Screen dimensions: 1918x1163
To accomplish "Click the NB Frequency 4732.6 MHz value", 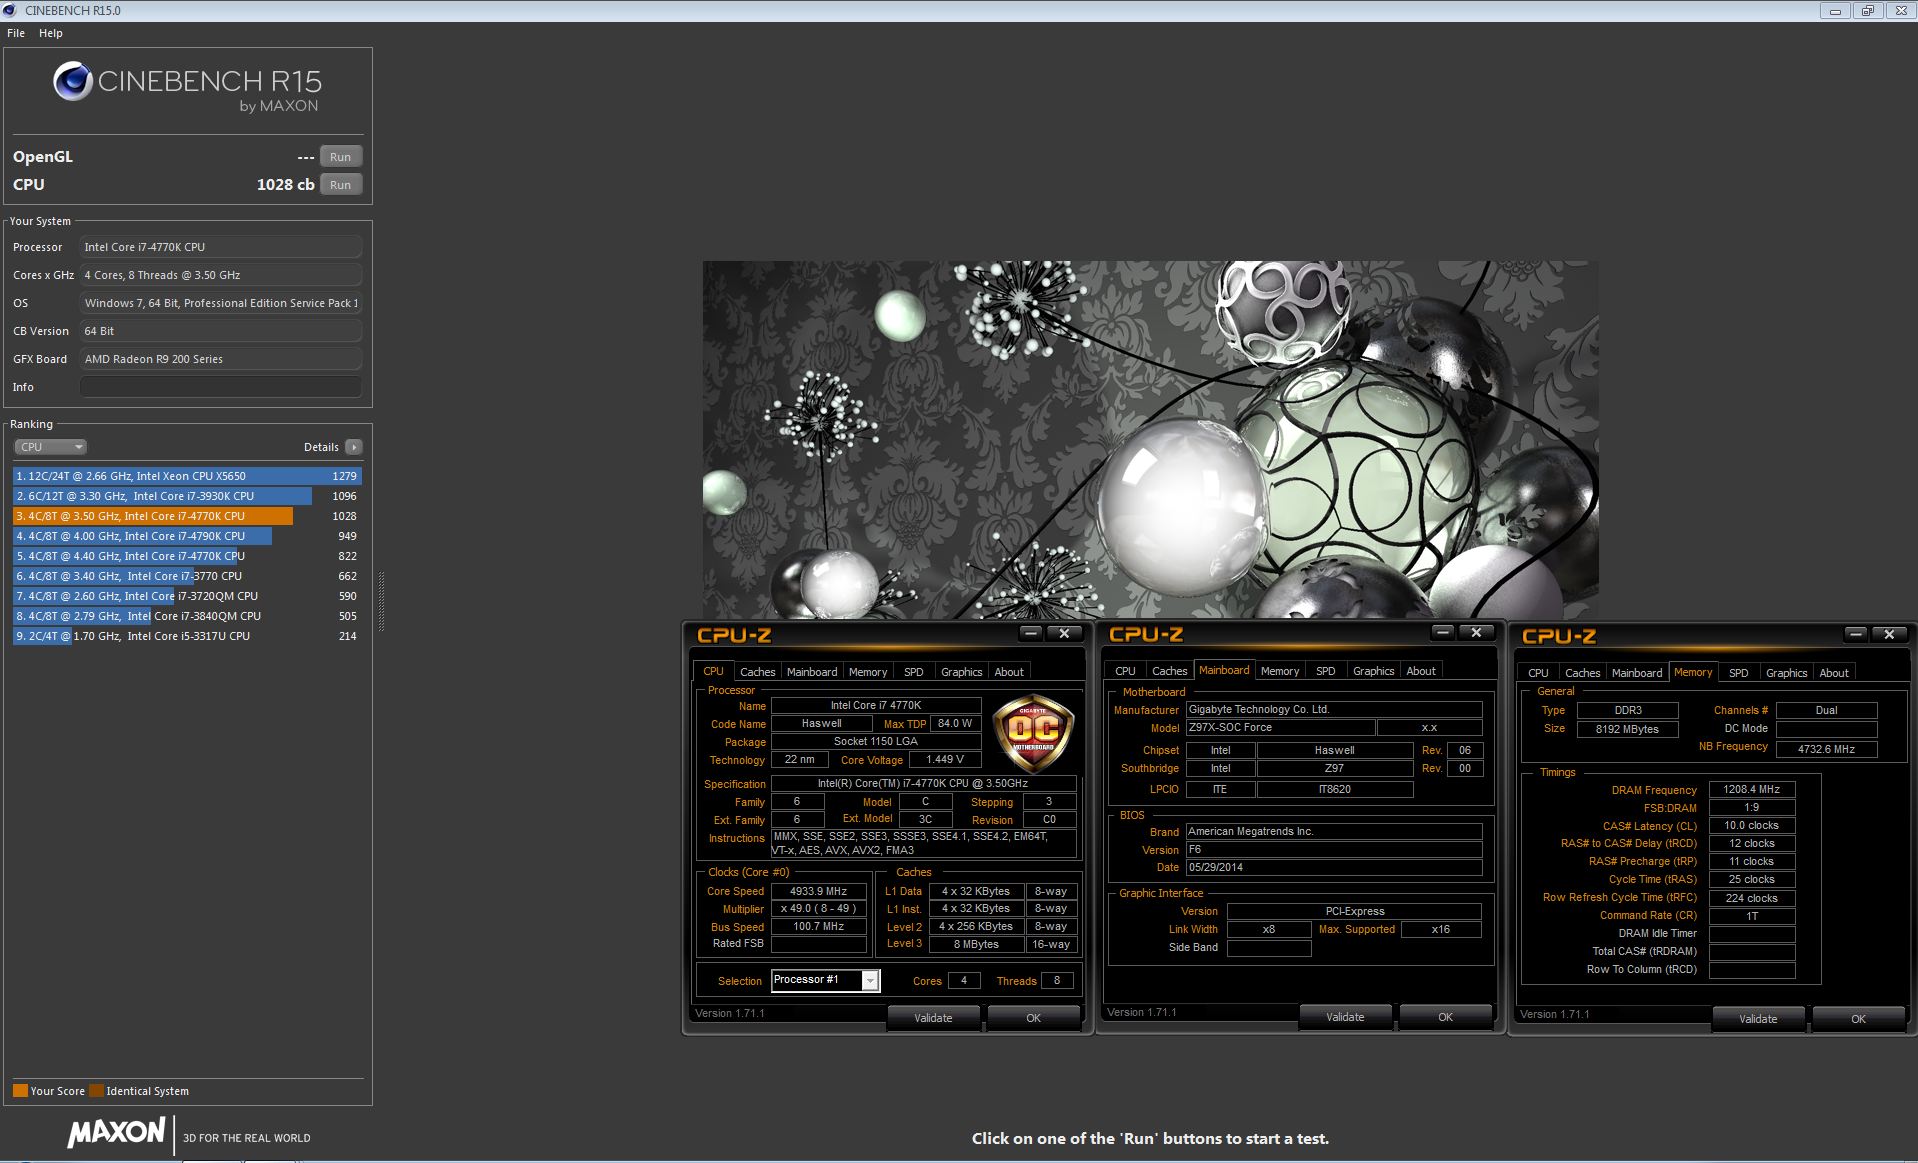I will 1826,749.
